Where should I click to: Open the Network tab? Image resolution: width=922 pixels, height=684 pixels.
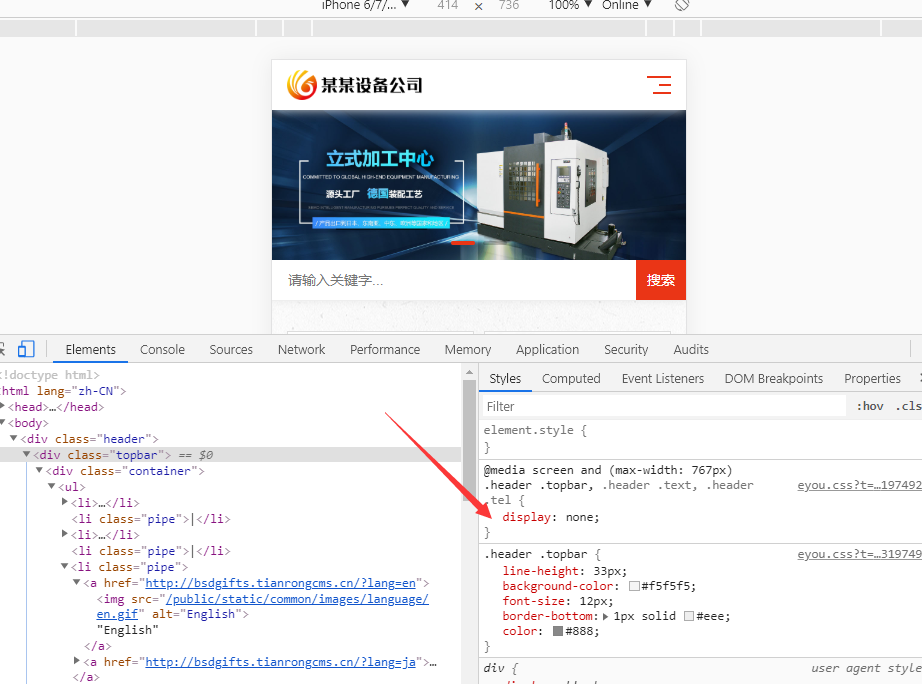pos(301,349)
